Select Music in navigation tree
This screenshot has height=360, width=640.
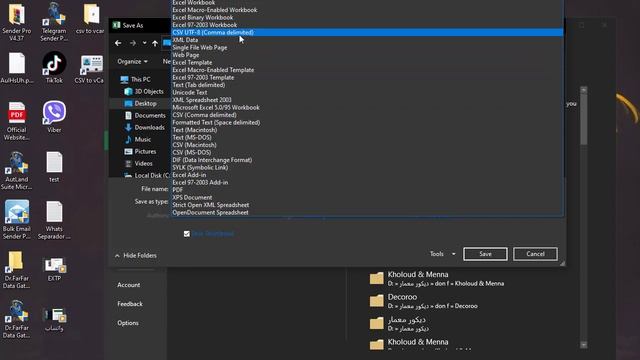pyautogui.click(x=138, y=139)
